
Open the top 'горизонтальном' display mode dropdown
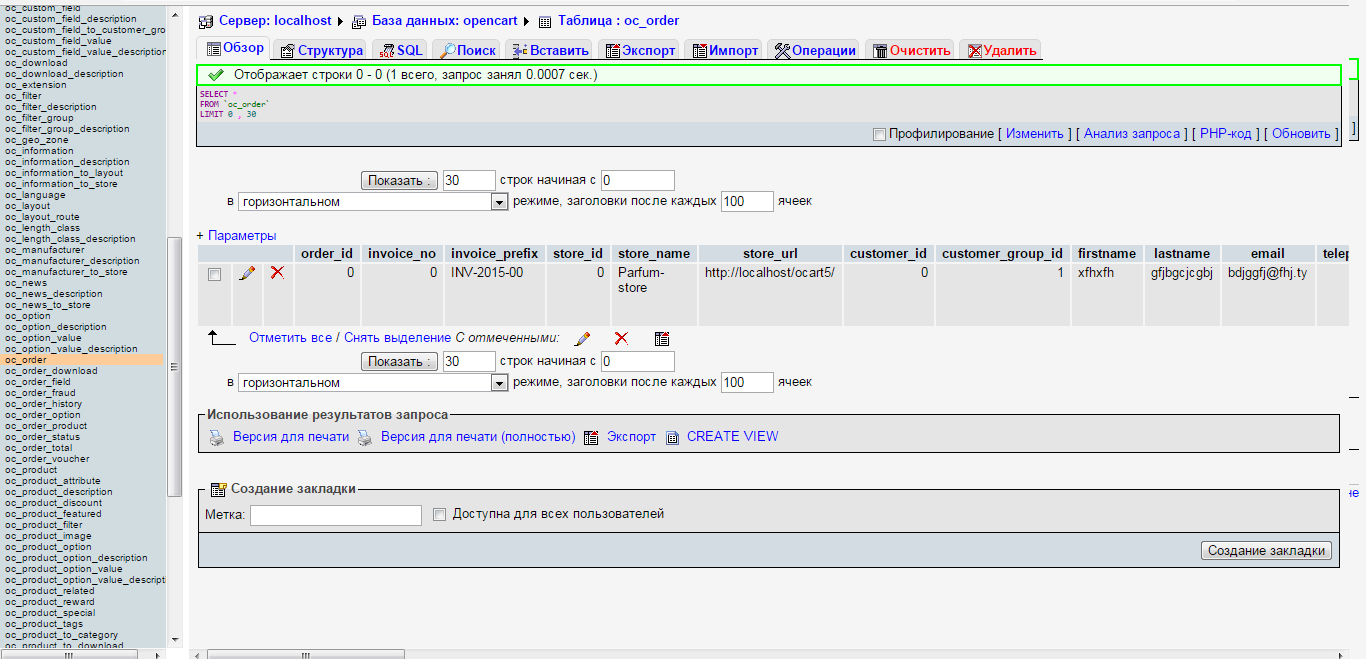499,202
